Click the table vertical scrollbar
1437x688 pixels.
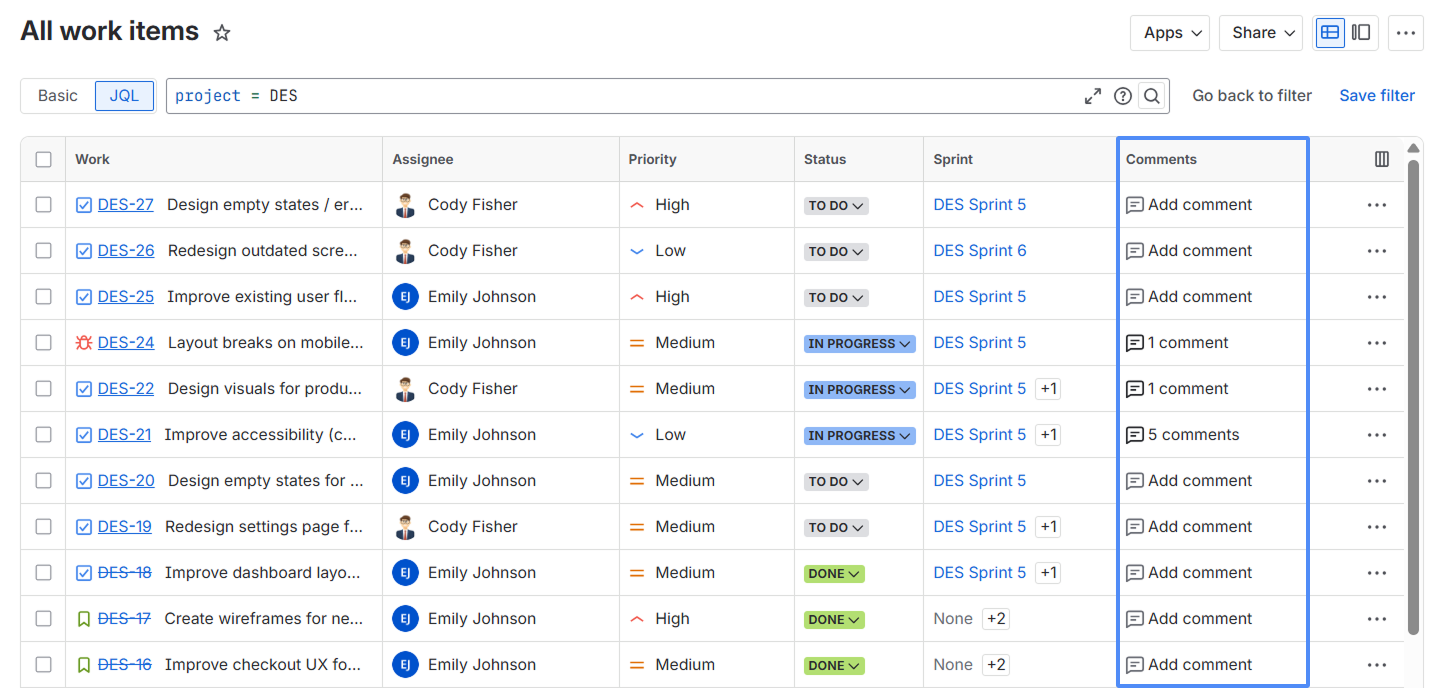(x=1413, y=397)
